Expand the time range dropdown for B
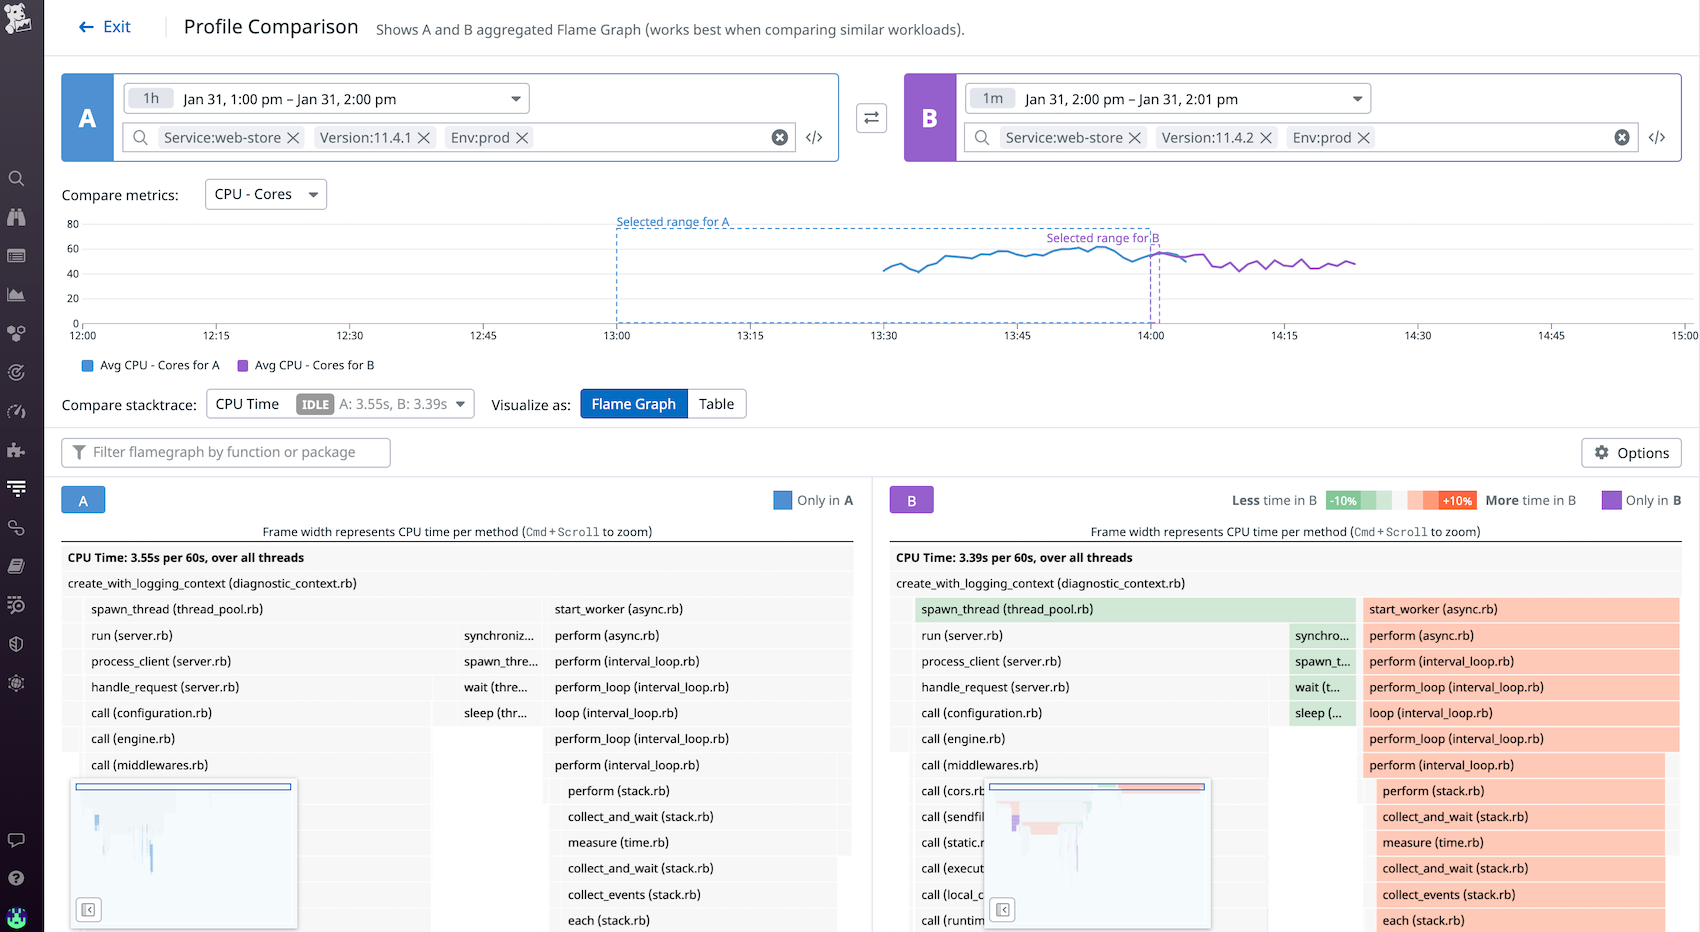 coord(1357,99)
